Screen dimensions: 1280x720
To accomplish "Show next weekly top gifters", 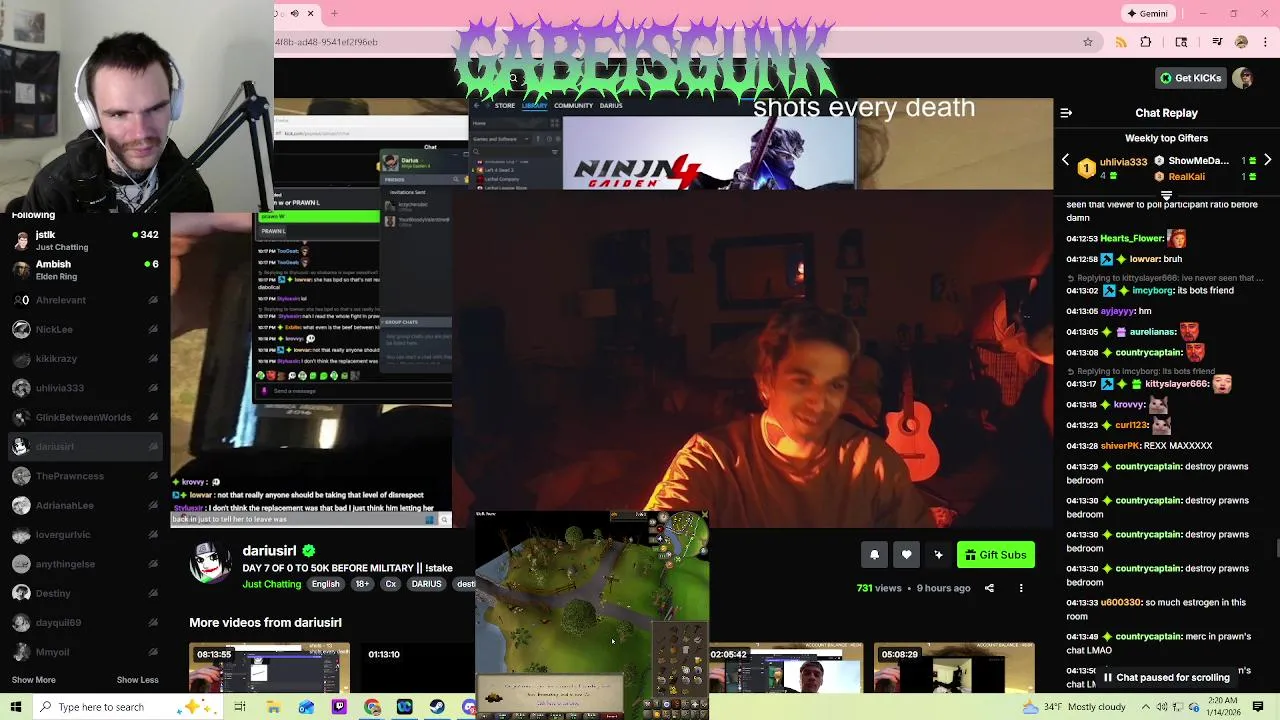I will point(1267,160).
